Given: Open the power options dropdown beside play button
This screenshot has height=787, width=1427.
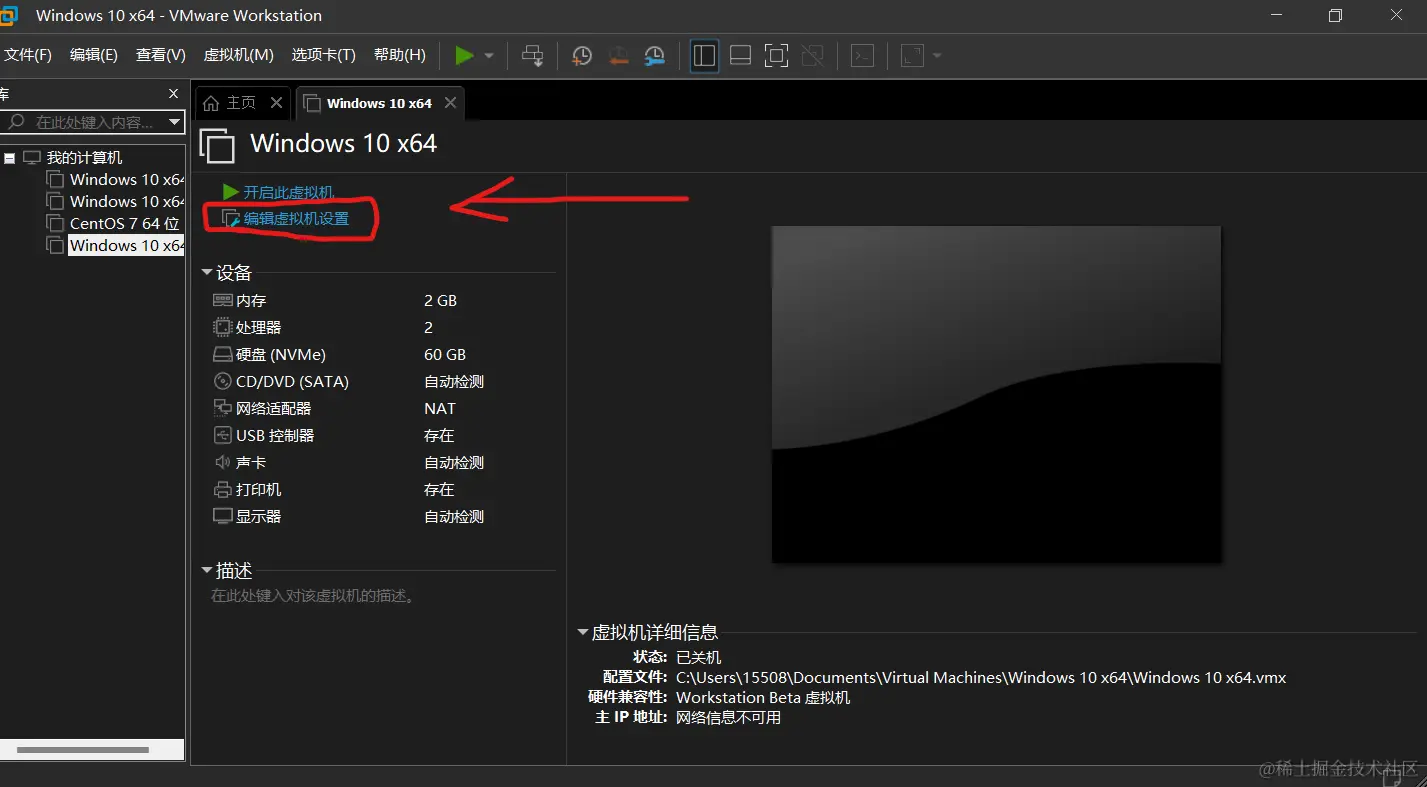Looking at the screenshot, I should (489, 56).
